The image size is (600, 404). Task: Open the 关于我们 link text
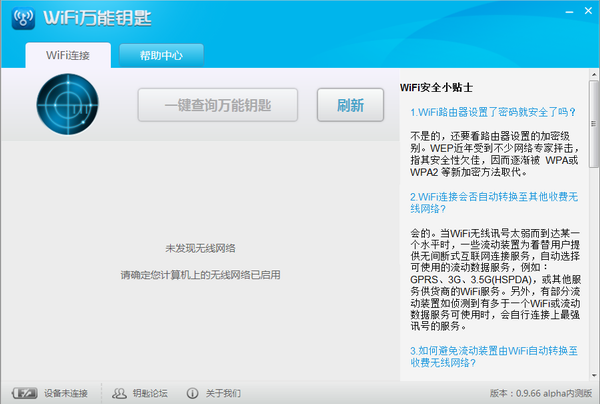223,393
